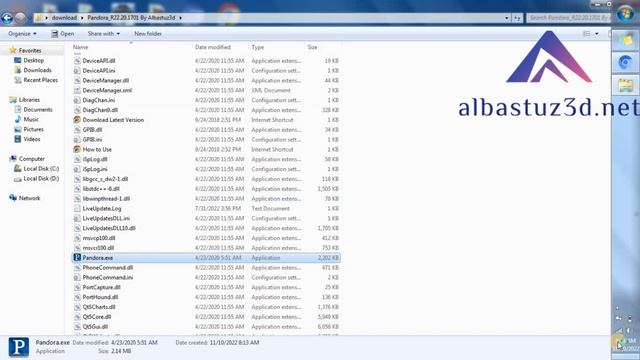The width and height of the screenshot is (640, 360).
Task: Select Libraries in navigation pane
Action: click(x=29, y=100)
